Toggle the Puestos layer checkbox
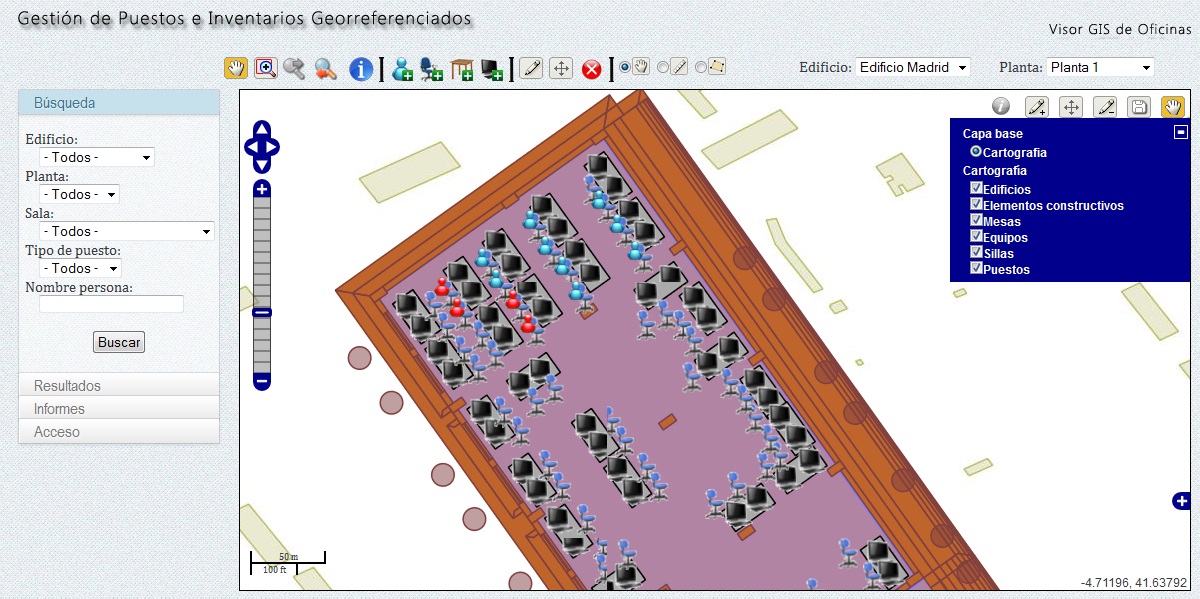The width and height of the screenshot is (1200, 599). [x=976, y=269]
